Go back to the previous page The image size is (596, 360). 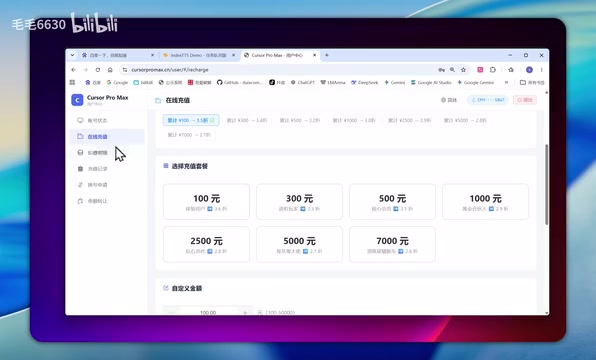coord(73,70)
